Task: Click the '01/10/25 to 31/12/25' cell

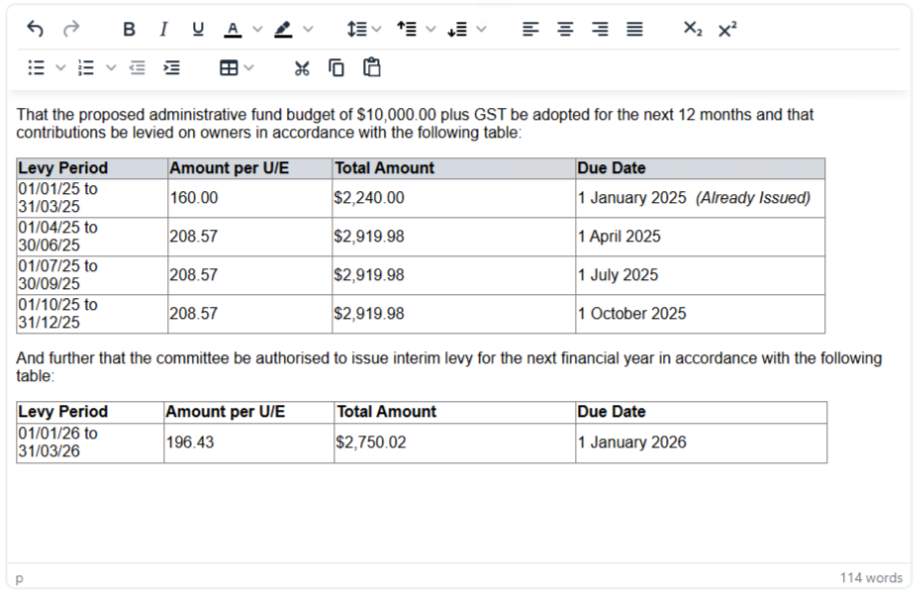Action: 92,313
